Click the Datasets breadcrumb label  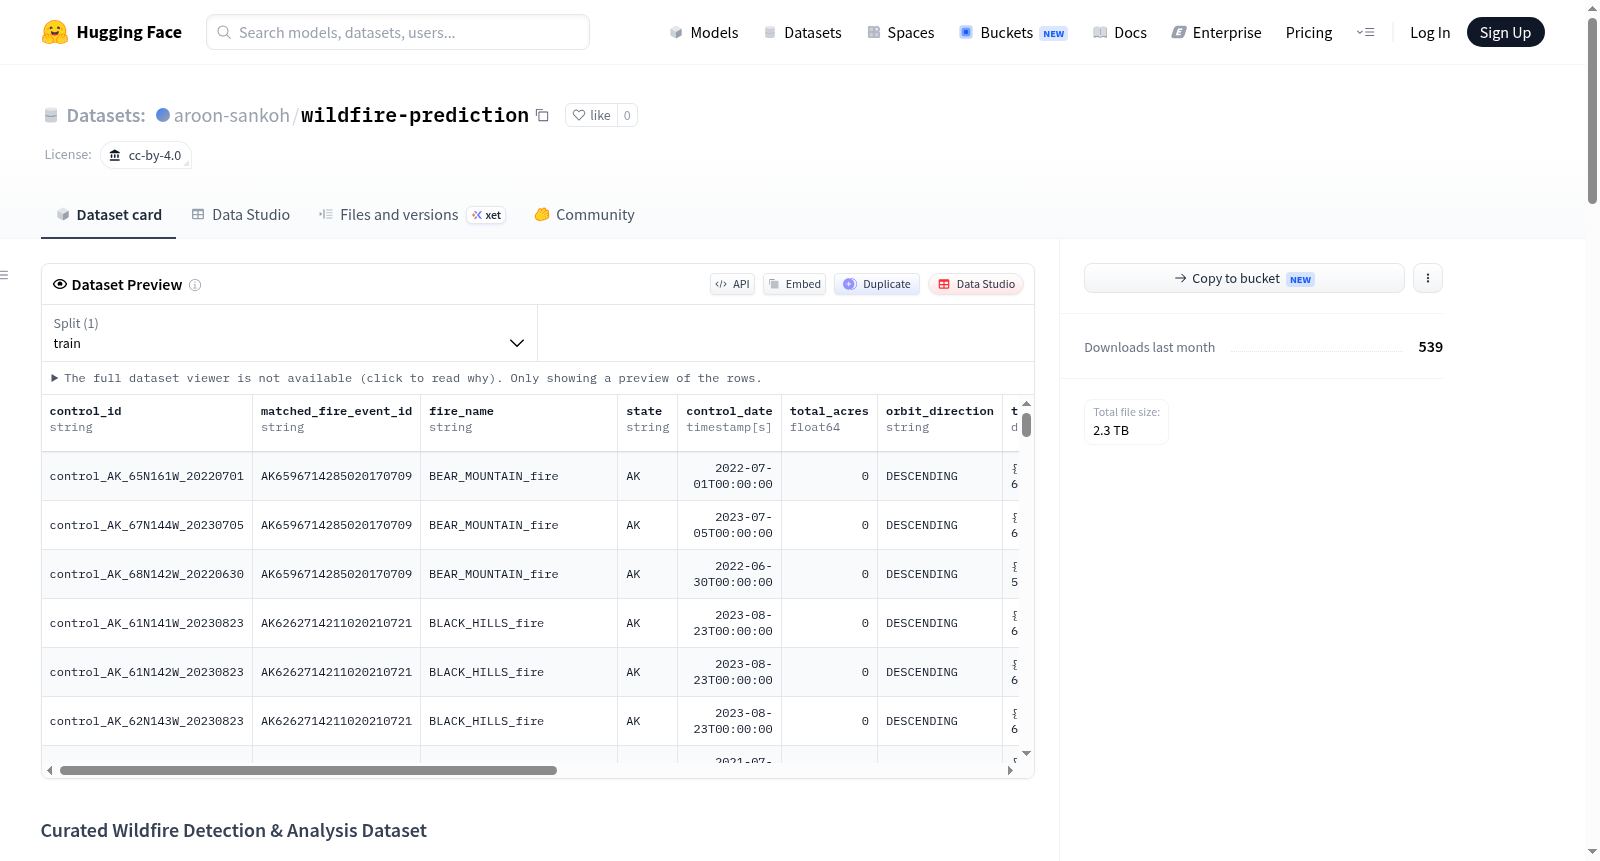106,115
